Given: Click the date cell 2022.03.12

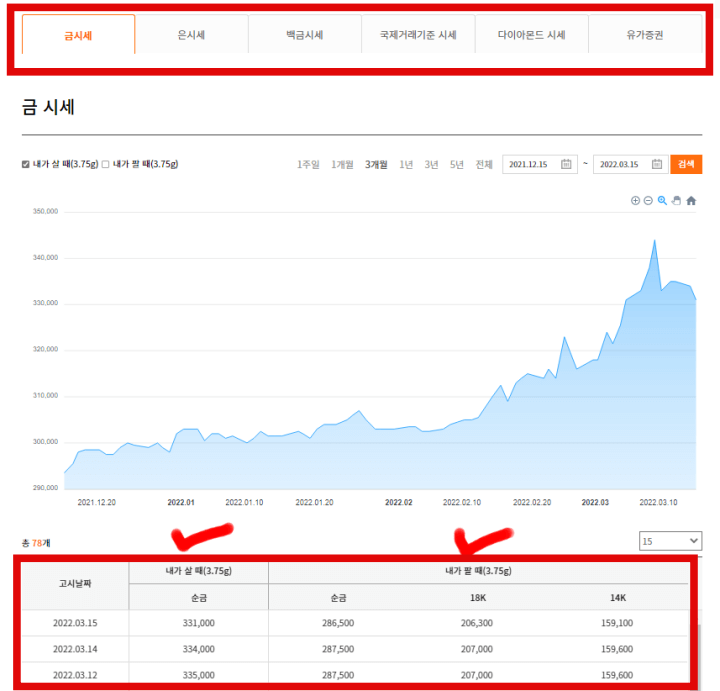Looking at the screenshot, I should tap(75, 675).
